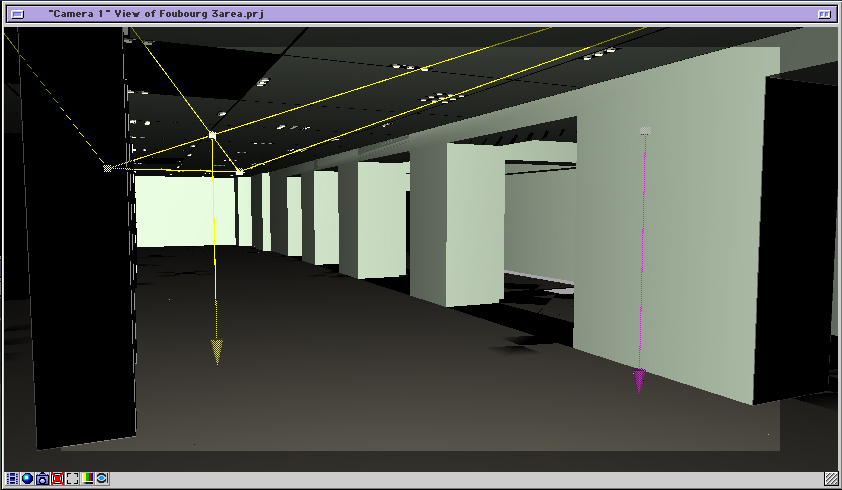Click the red crossed-out box icon
This screenshot has width=842, height=490.
point(57,479)
